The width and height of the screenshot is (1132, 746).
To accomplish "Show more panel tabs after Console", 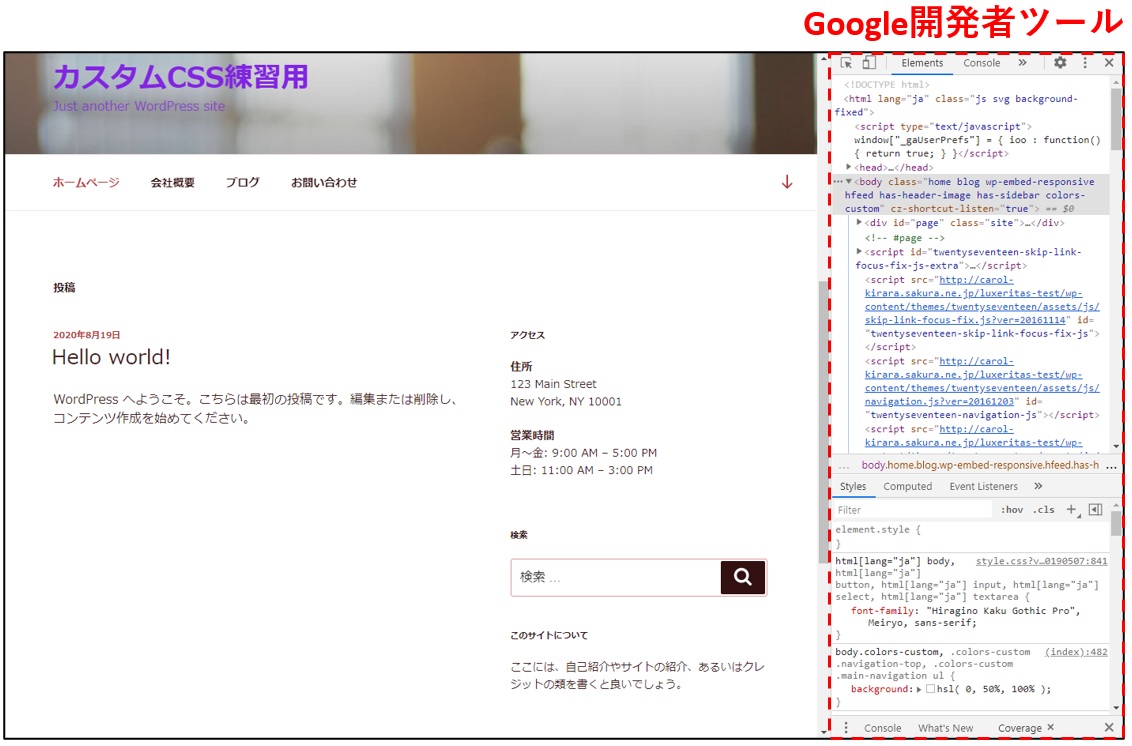I will coord(1022,63).
